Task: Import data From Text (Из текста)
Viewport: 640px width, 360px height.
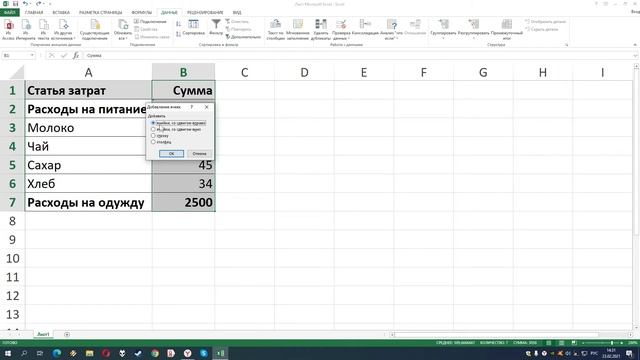Action: [x=43, y=29]
